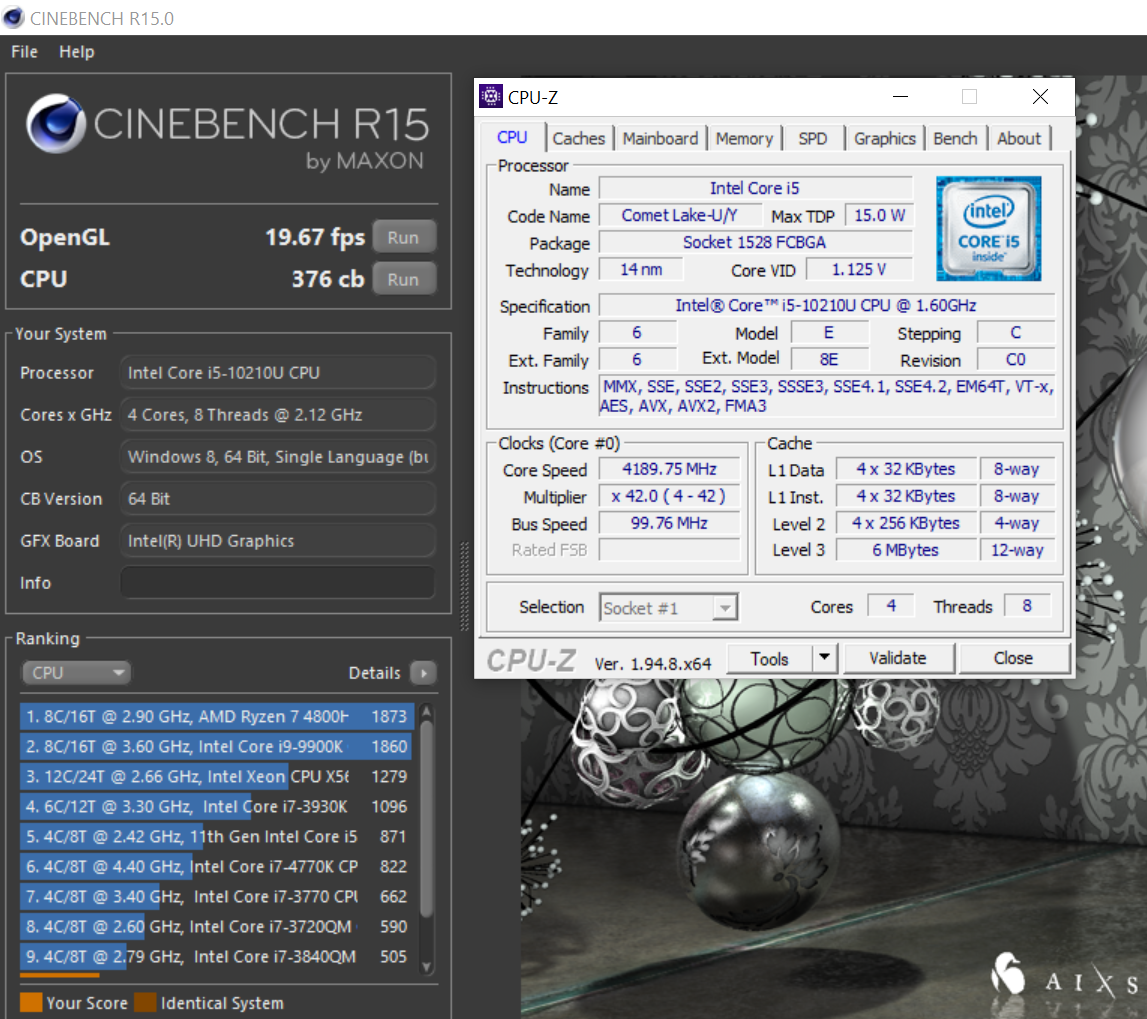Select the Intel Core i7-4770K ranking row
This screenshot has width=1147, height=1019.
coord(217,866)
